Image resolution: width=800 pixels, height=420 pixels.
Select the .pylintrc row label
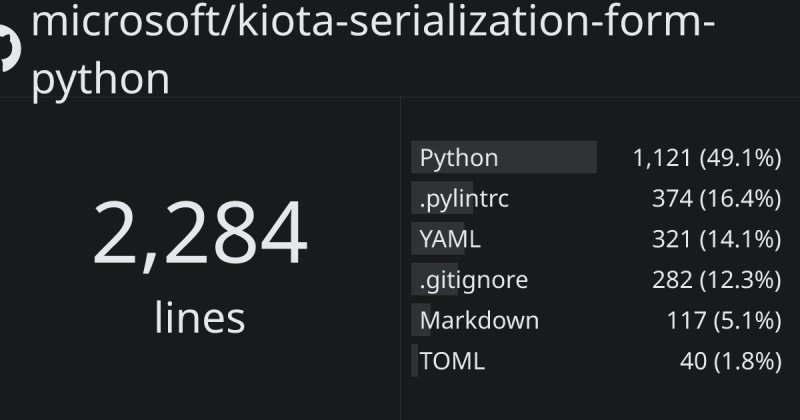coord(464,198)
